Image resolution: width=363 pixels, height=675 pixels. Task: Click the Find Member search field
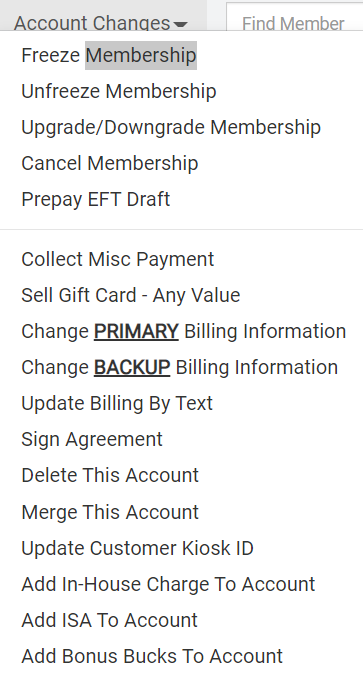pos(295,17)
